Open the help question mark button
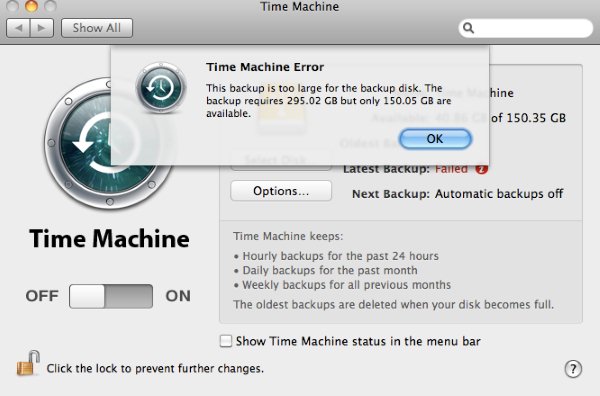600x396 pixels. click(x=573, y=369)
